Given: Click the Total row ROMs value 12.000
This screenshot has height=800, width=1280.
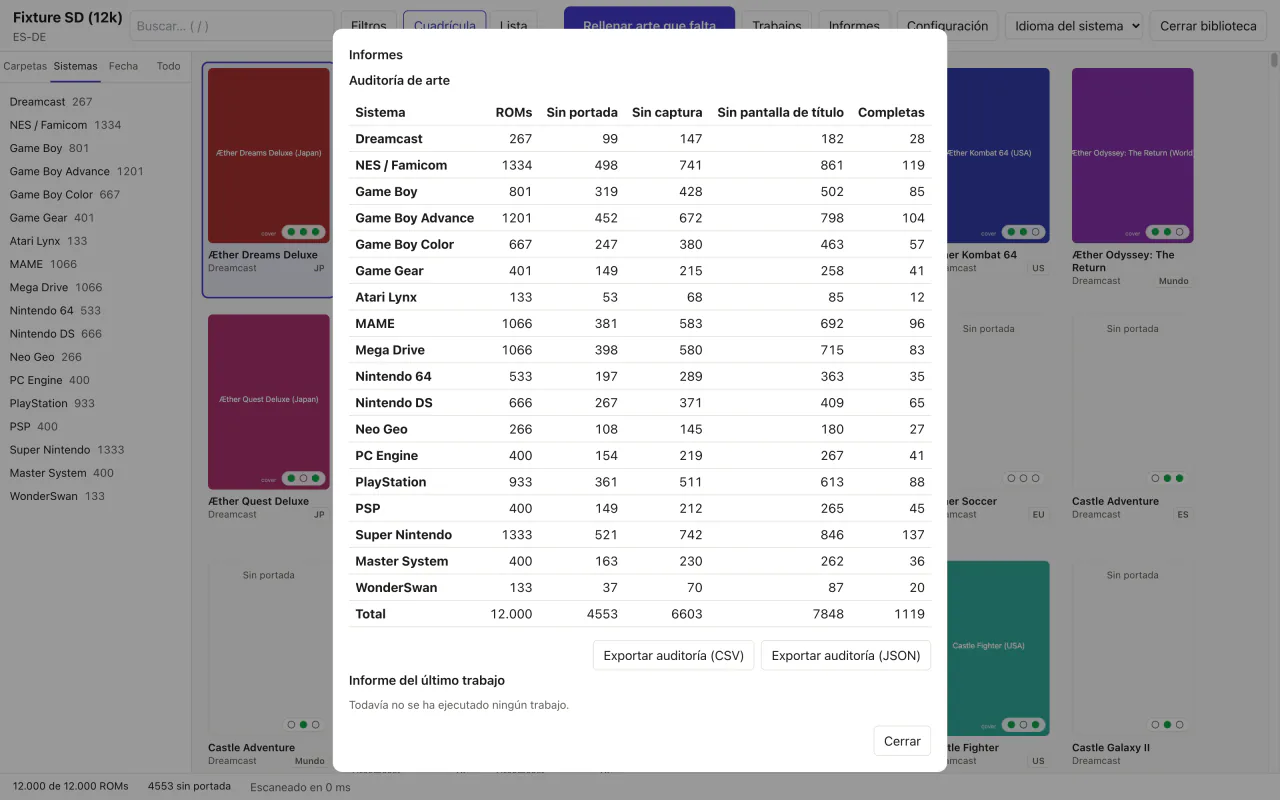Looking at the screenshot, I should [x=511, y=614].
